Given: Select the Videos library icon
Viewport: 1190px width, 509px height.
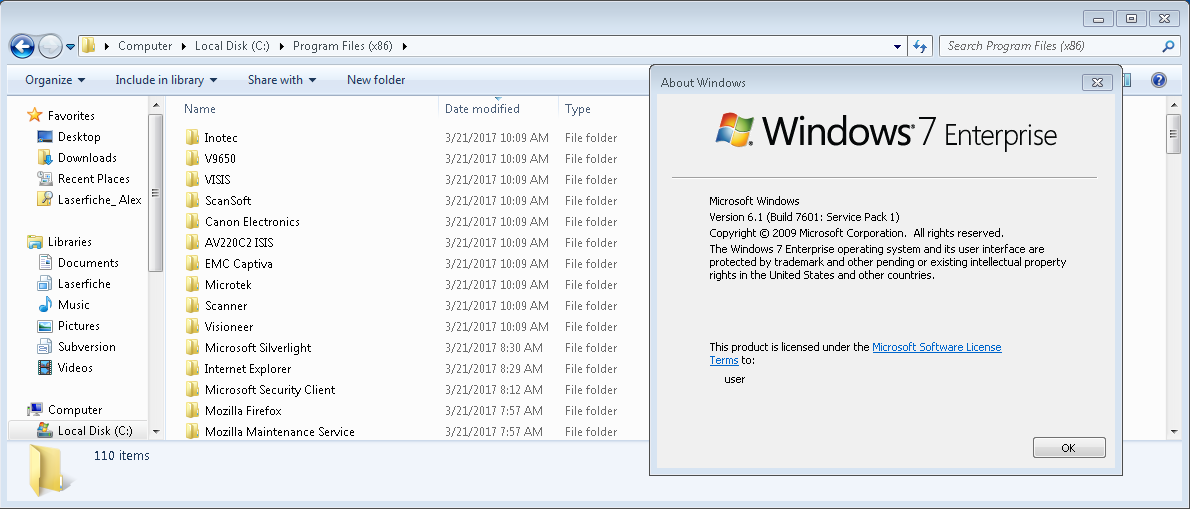Looking at the screenshot, I should [45, 368].
